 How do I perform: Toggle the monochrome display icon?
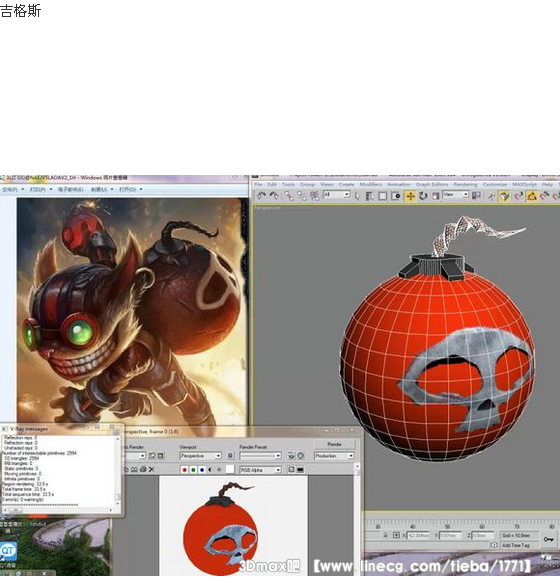(x=219, y=470)
